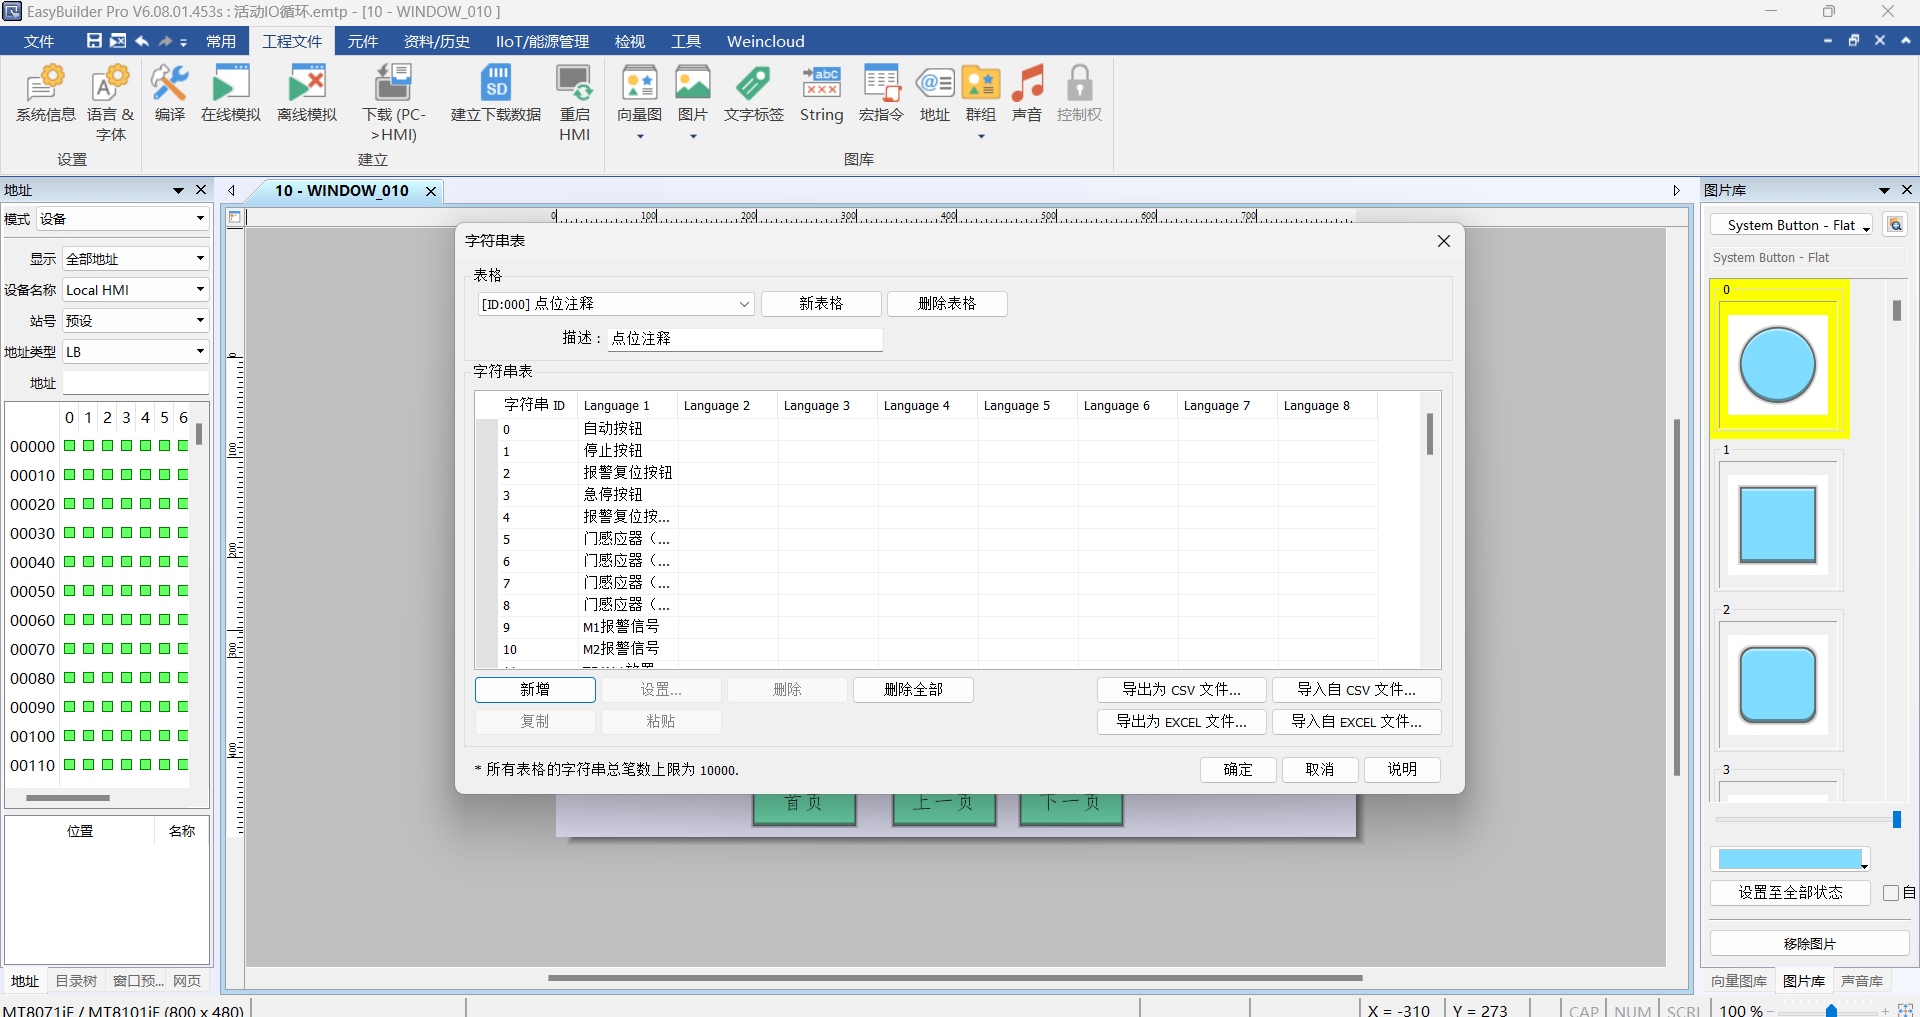Viewport: 1920px width, 1017px height.
Task: Close the 字符串表 dialog with X
Action: [x=1444, y=241]
